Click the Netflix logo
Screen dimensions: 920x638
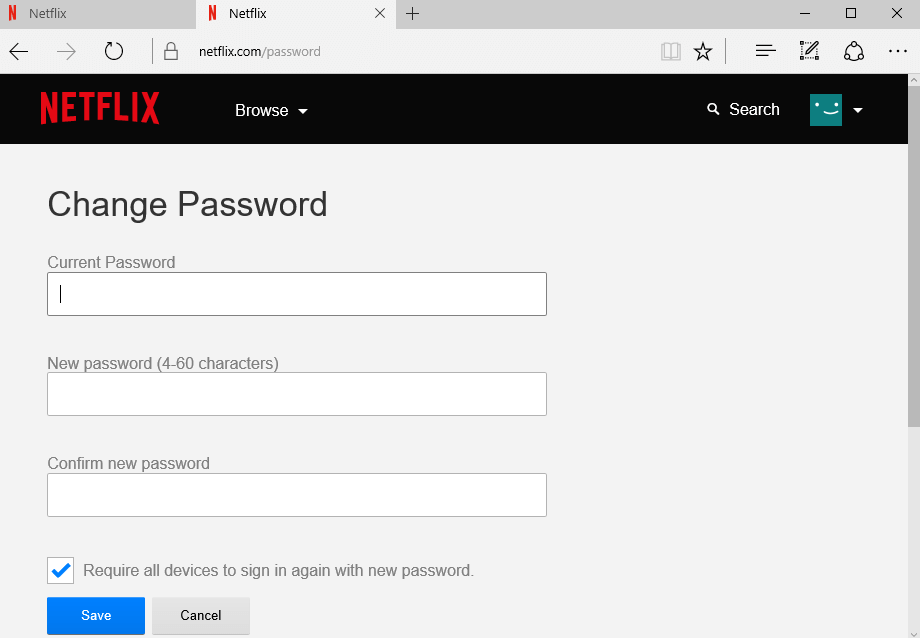coord(99,108)
